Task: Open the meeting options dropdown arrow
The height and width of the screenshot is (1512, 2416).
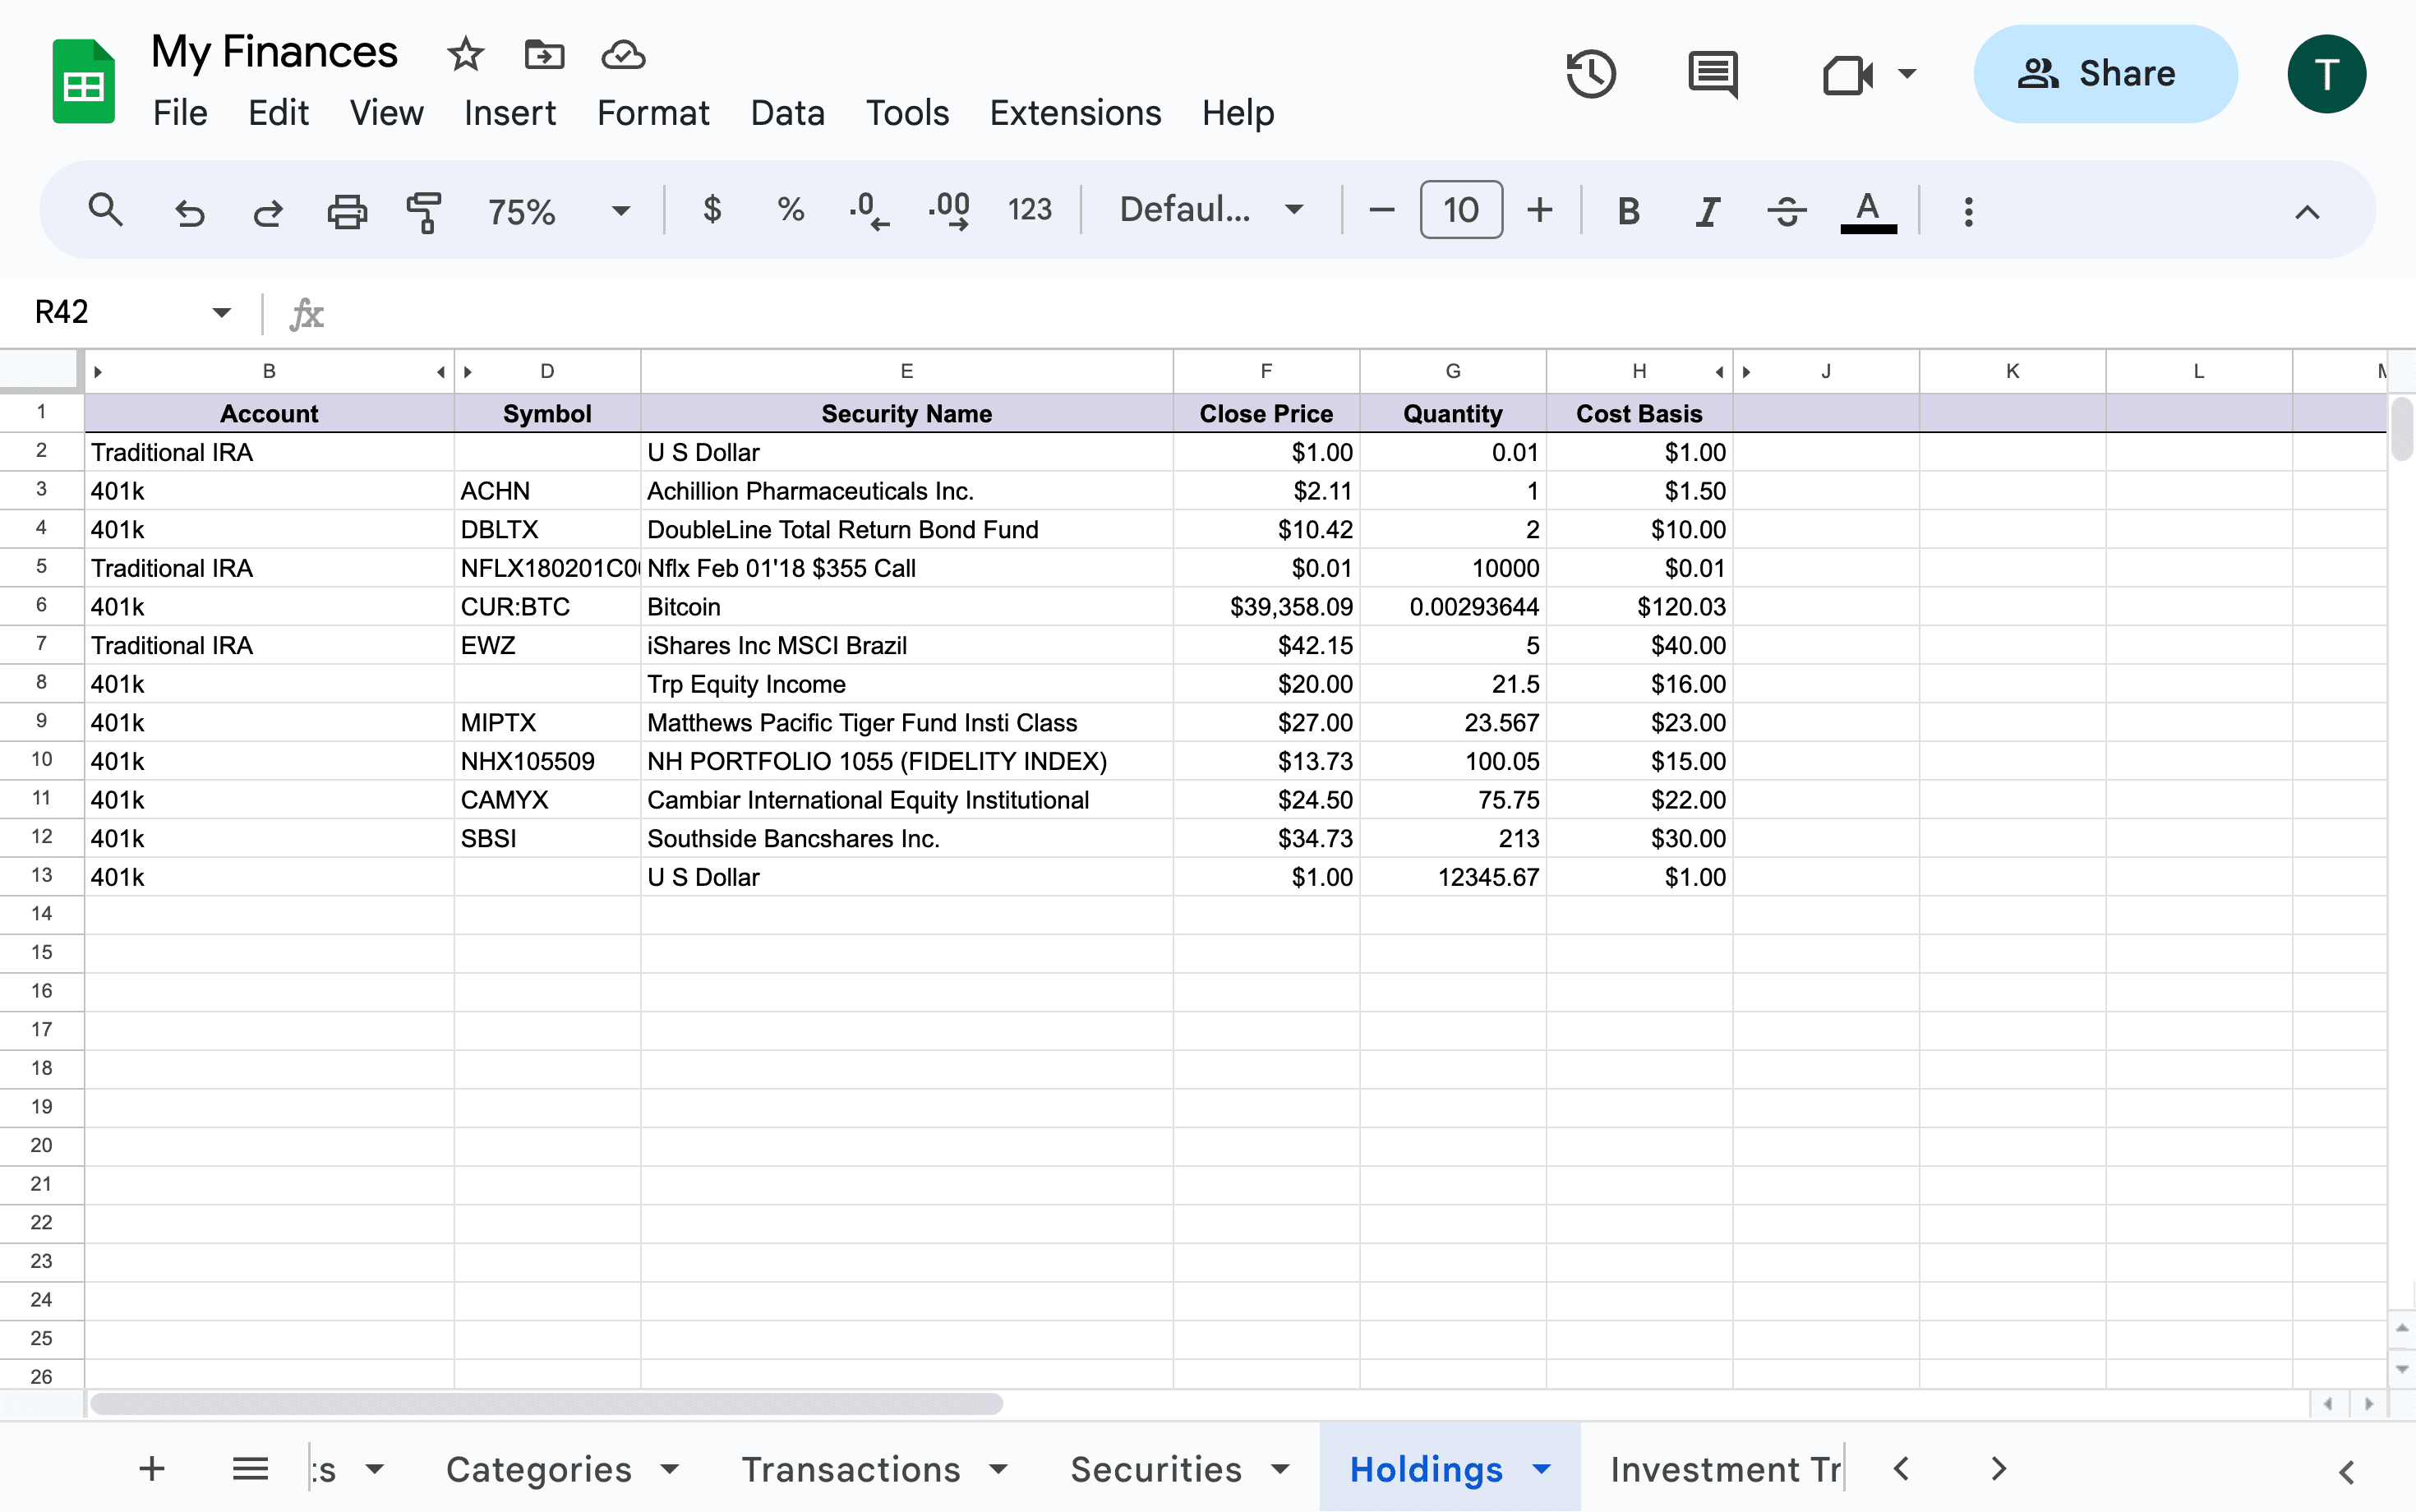Action: click(1907, 74)
